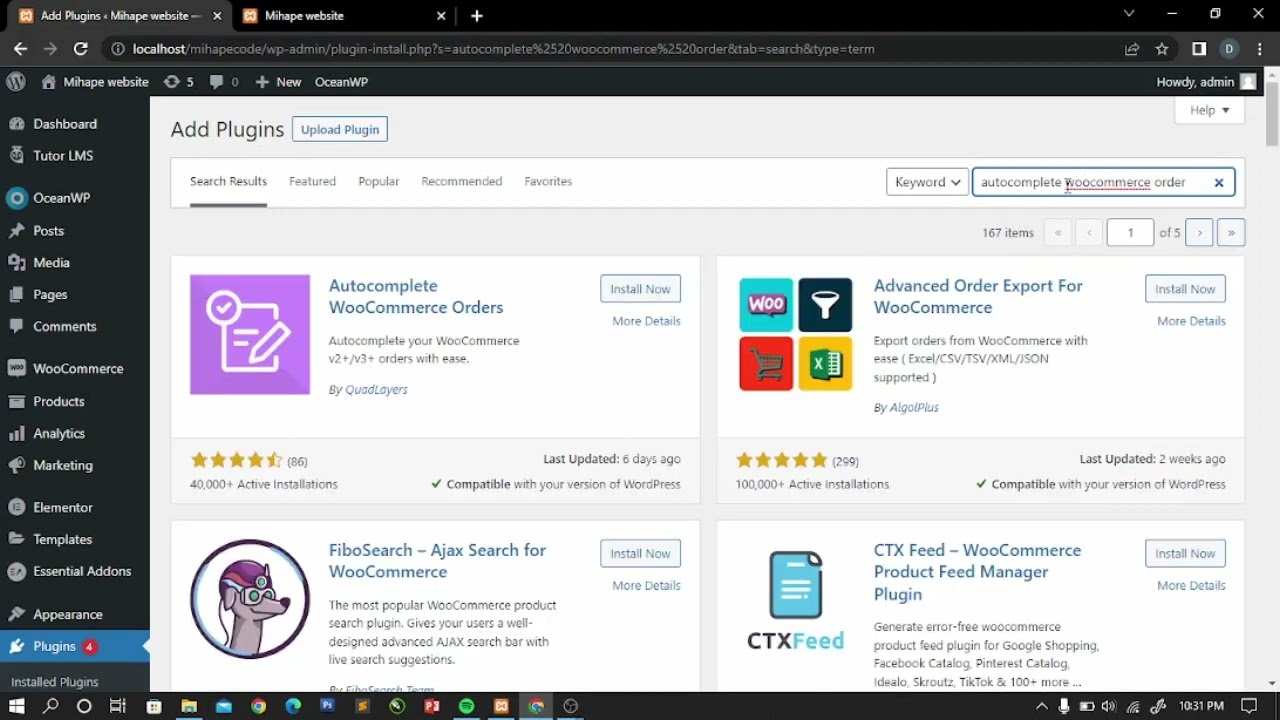Viewport: 1280px width, 720px height.
Task: Open OceanWP in the admin bar
Action: tap(341, 82)
